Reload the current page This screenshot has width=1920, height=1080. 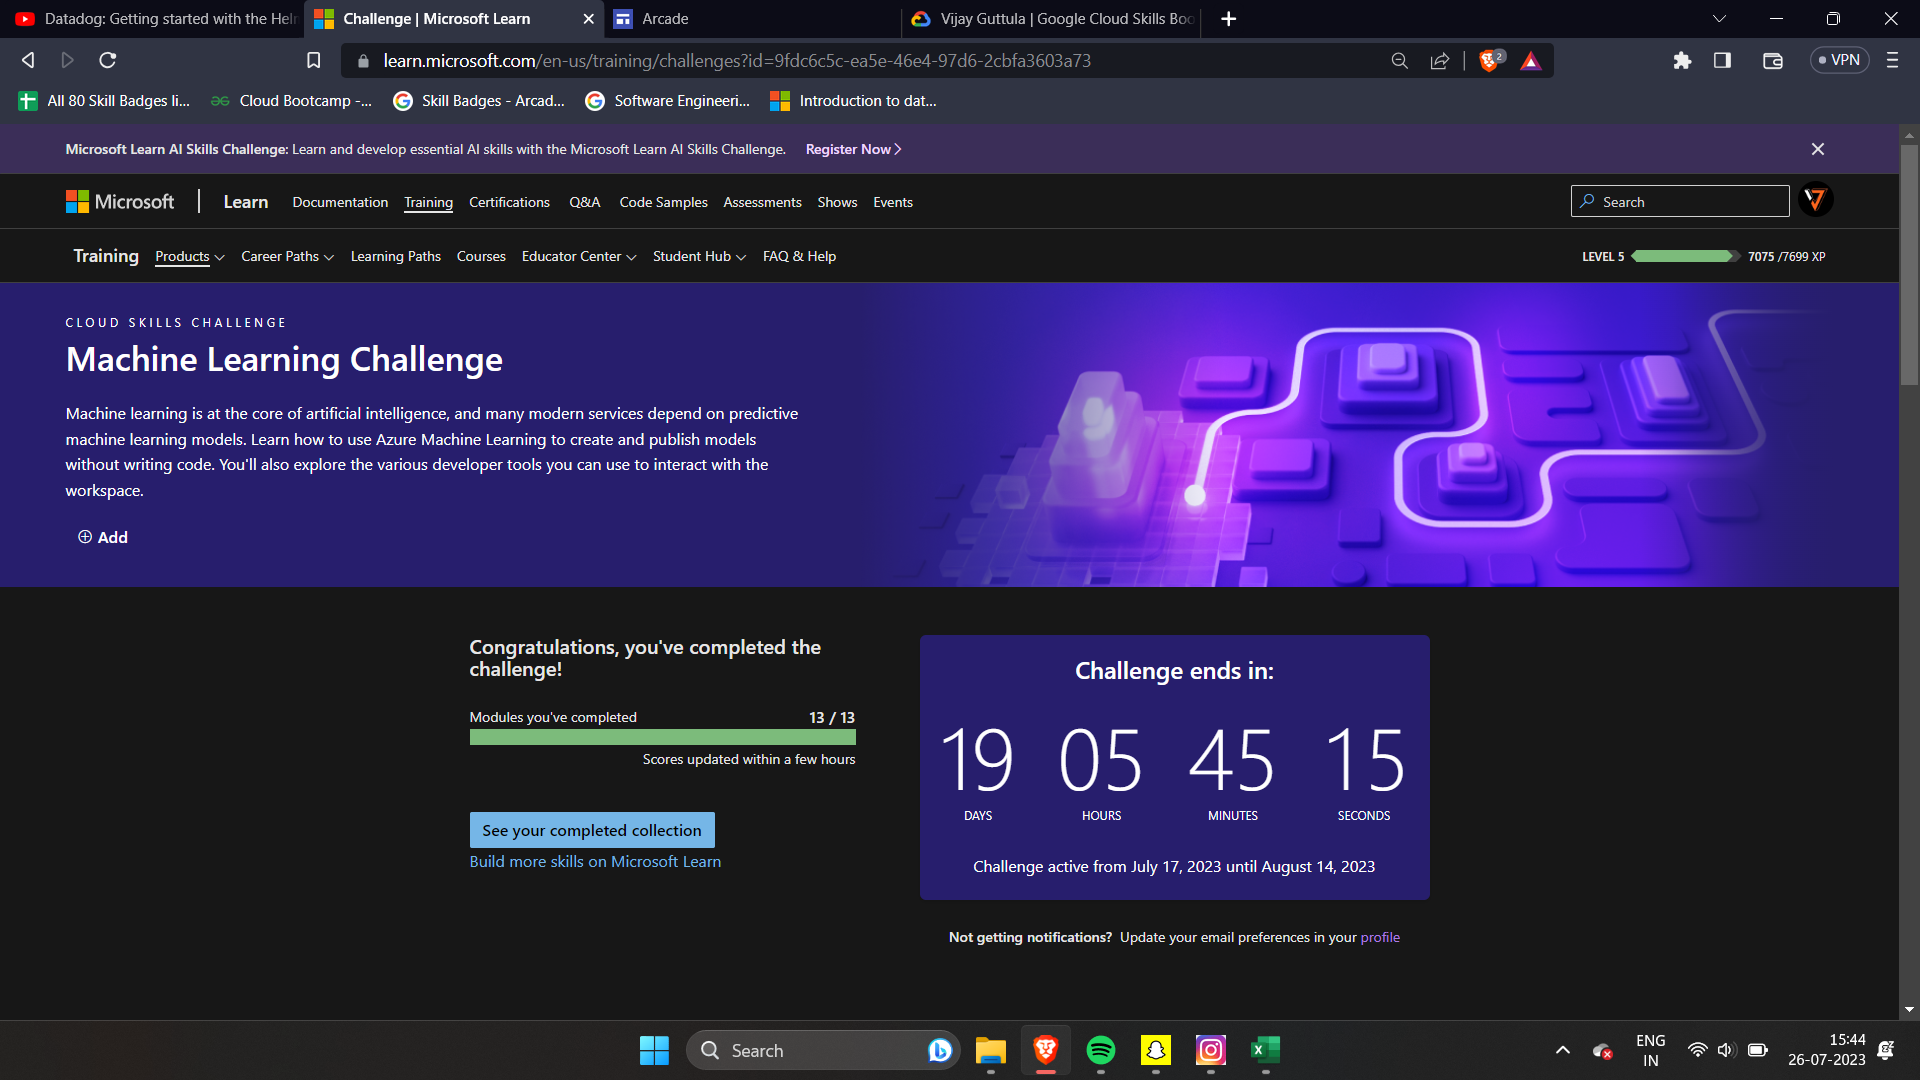[x=108, y=61]
